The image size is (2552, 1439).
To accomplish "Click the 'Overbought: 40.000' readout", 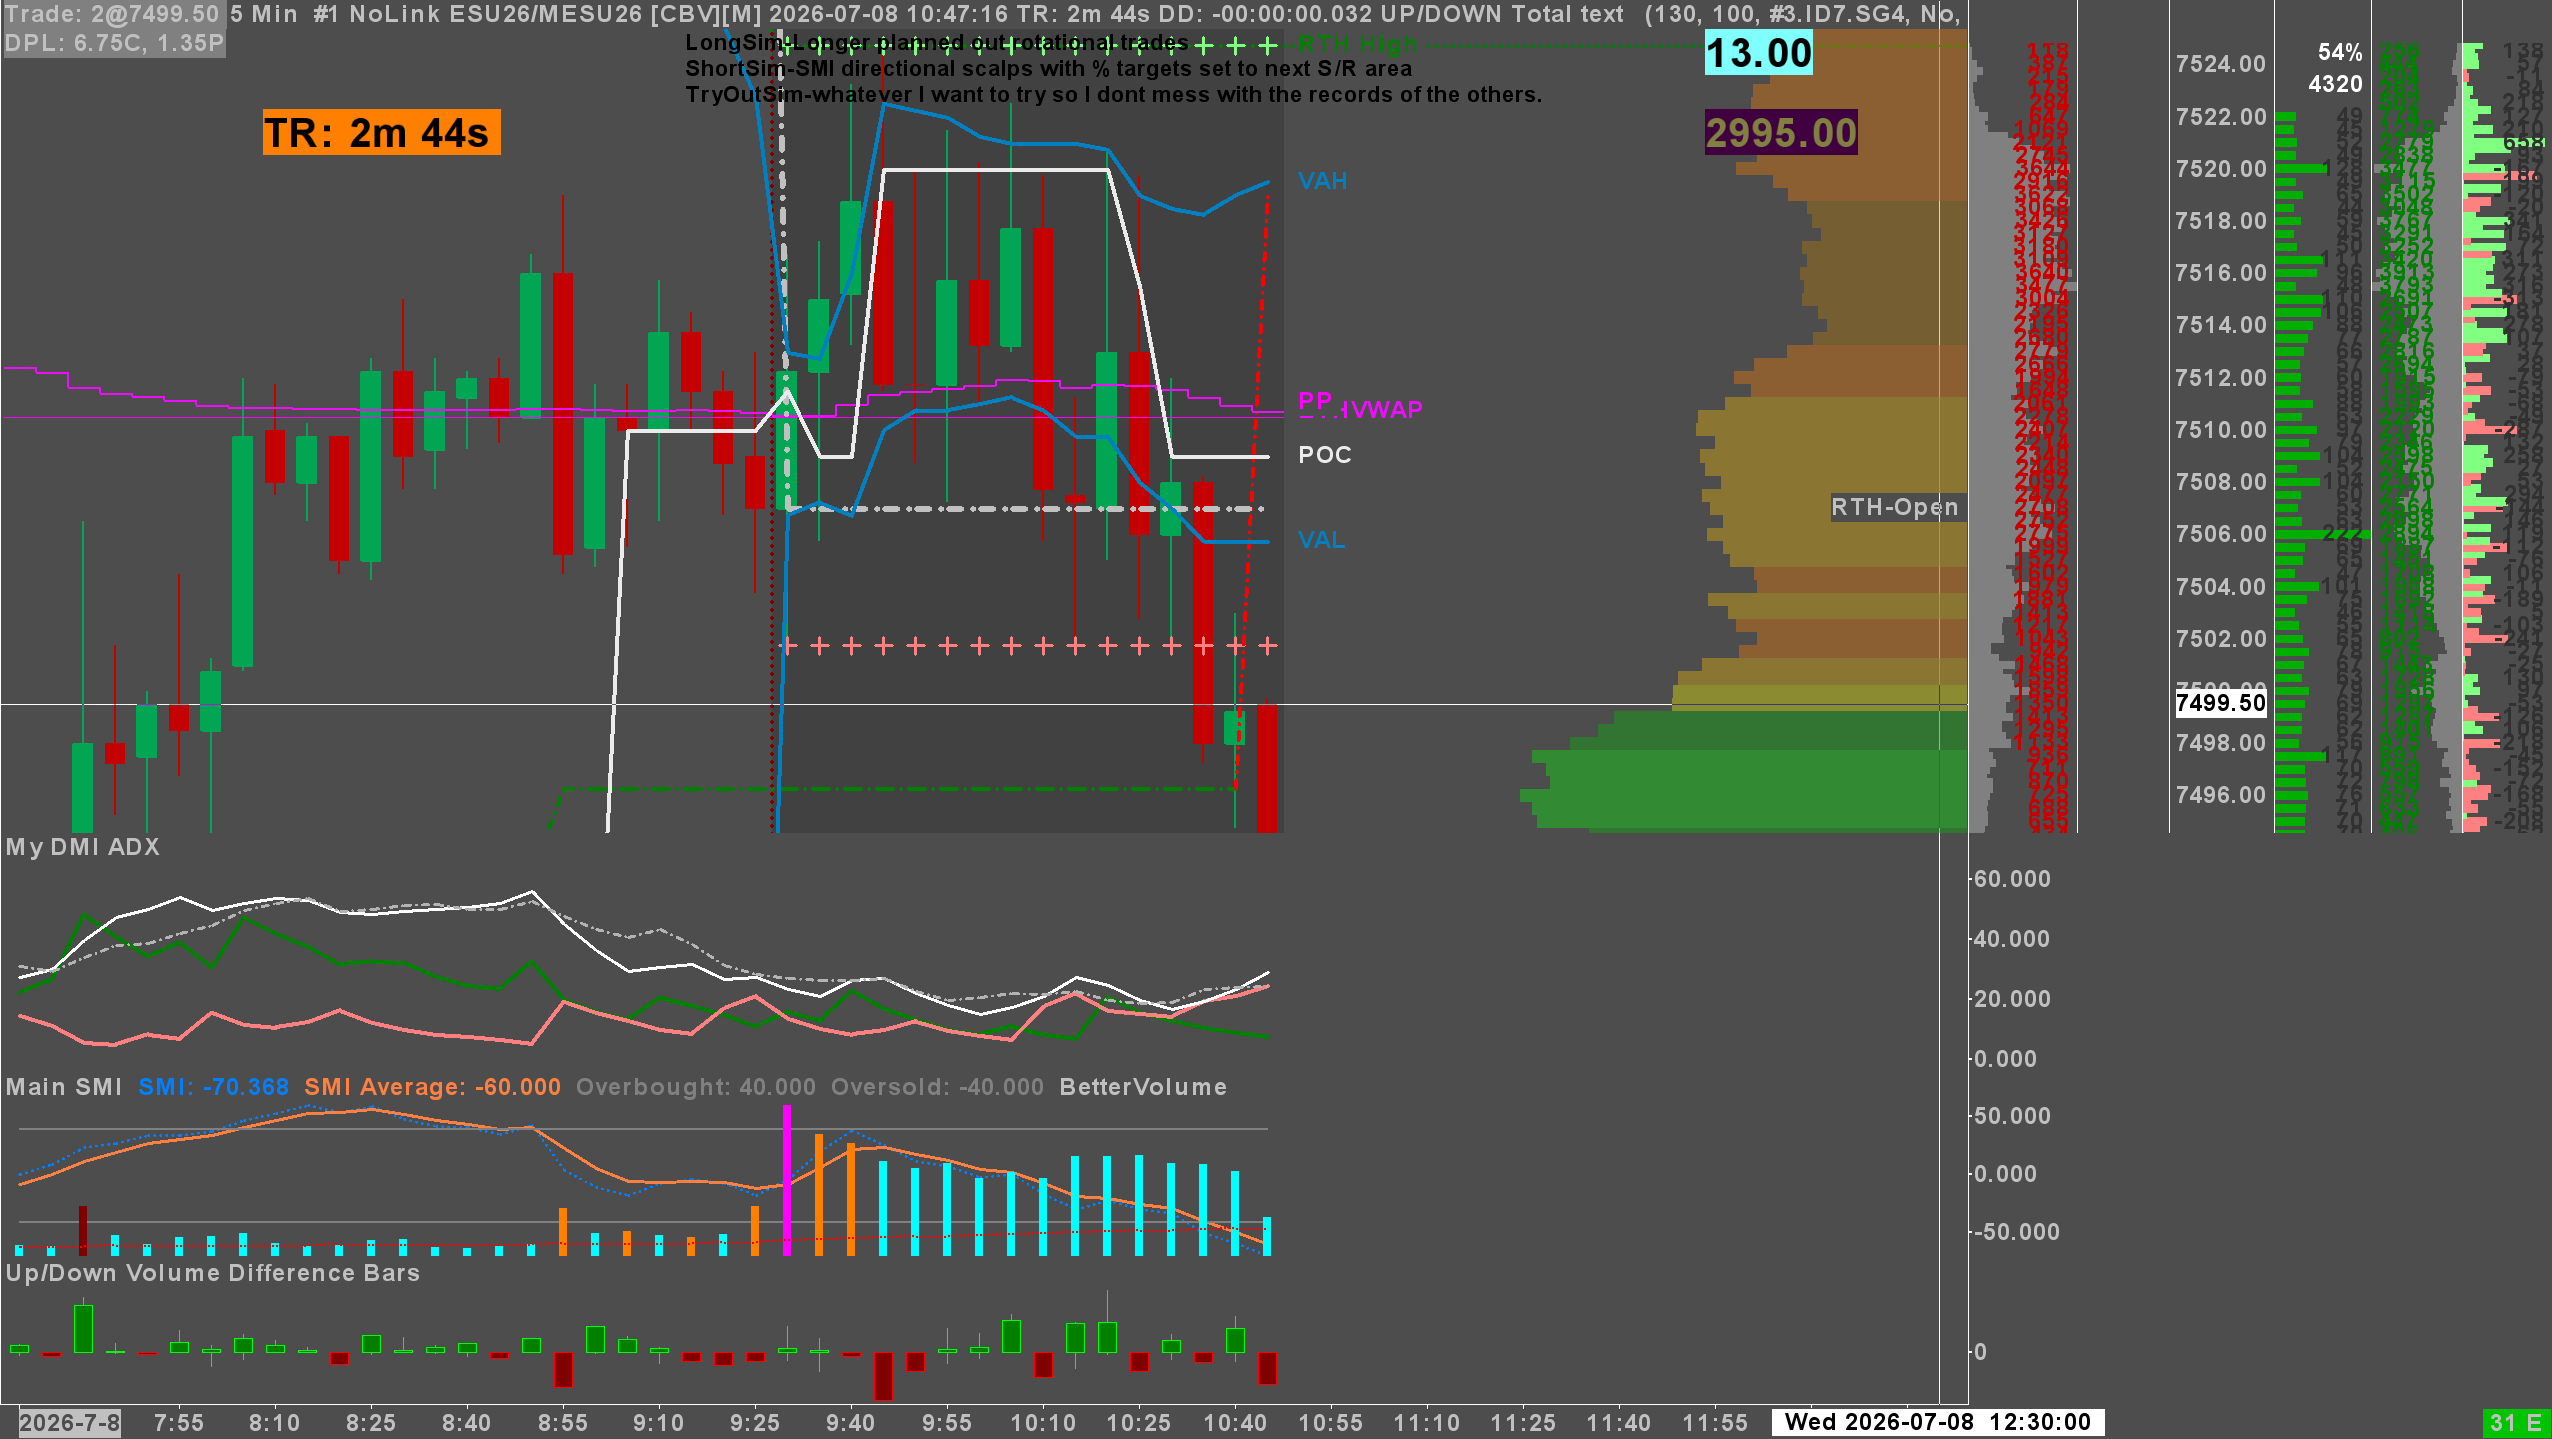I will 696,1087.
